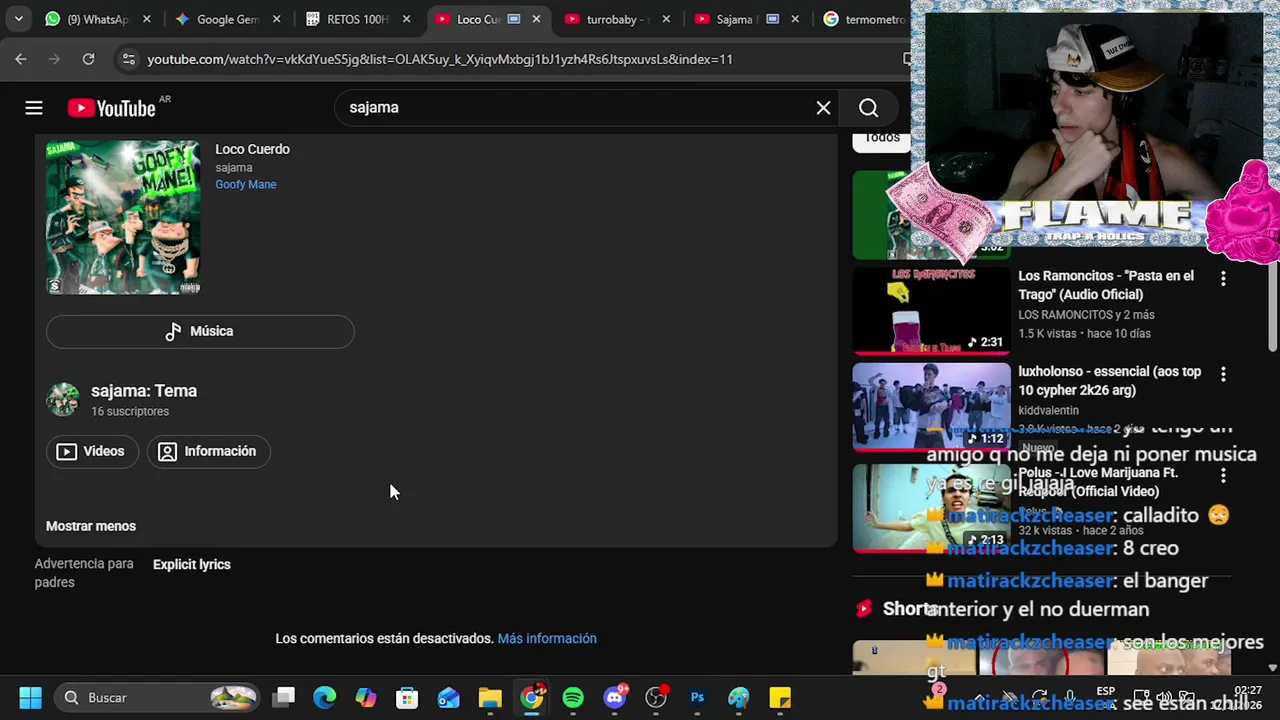Open Task View on the taskbar

tap(284, 697)
